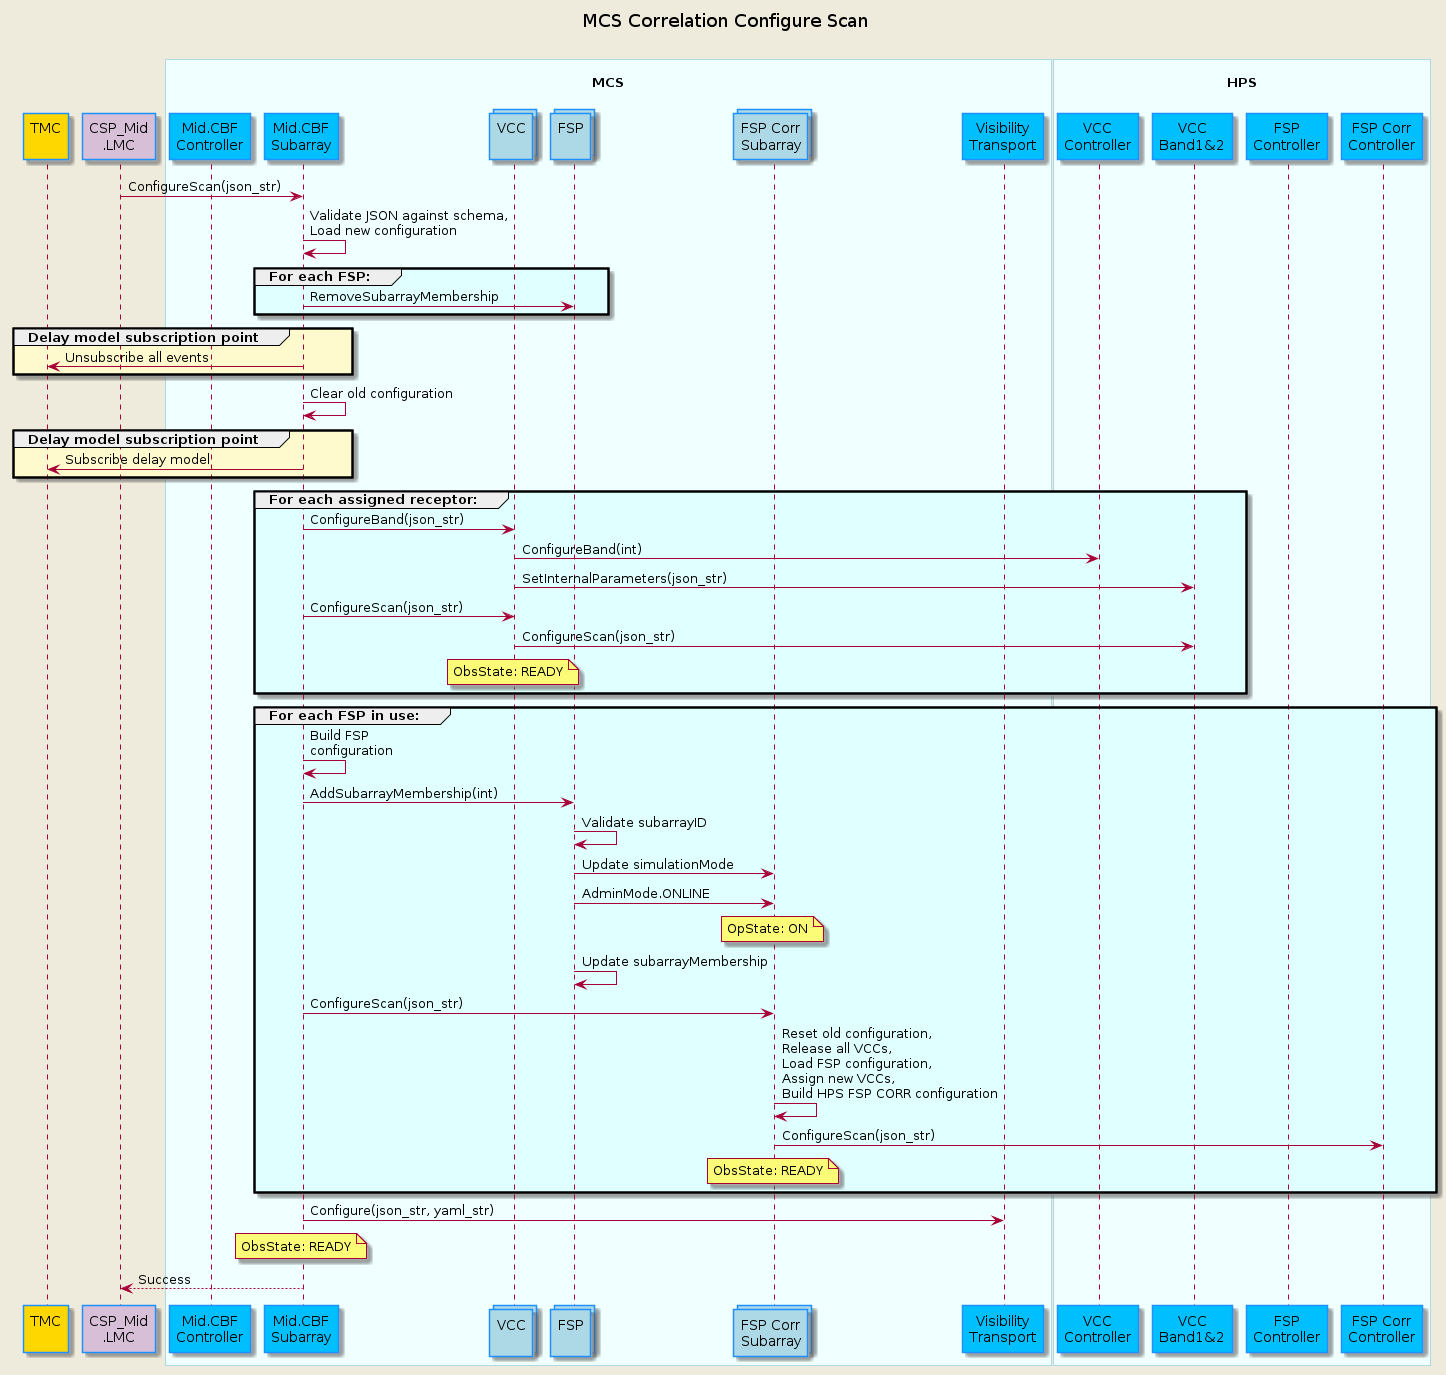This screenshot has width=1446, height=1375.
Task: Click the Validate JSON against schema self-message
Action: coord(408,223)
